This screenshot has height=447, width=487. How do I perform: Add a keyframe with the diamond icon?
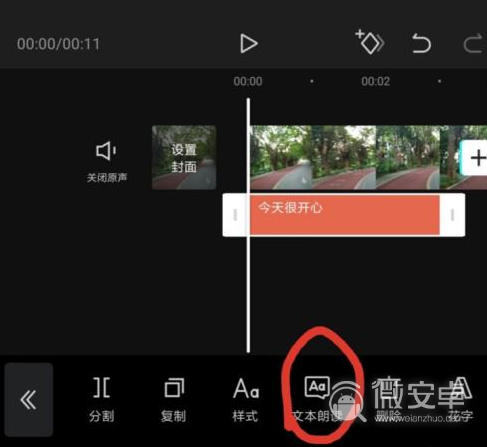(370, 42)
